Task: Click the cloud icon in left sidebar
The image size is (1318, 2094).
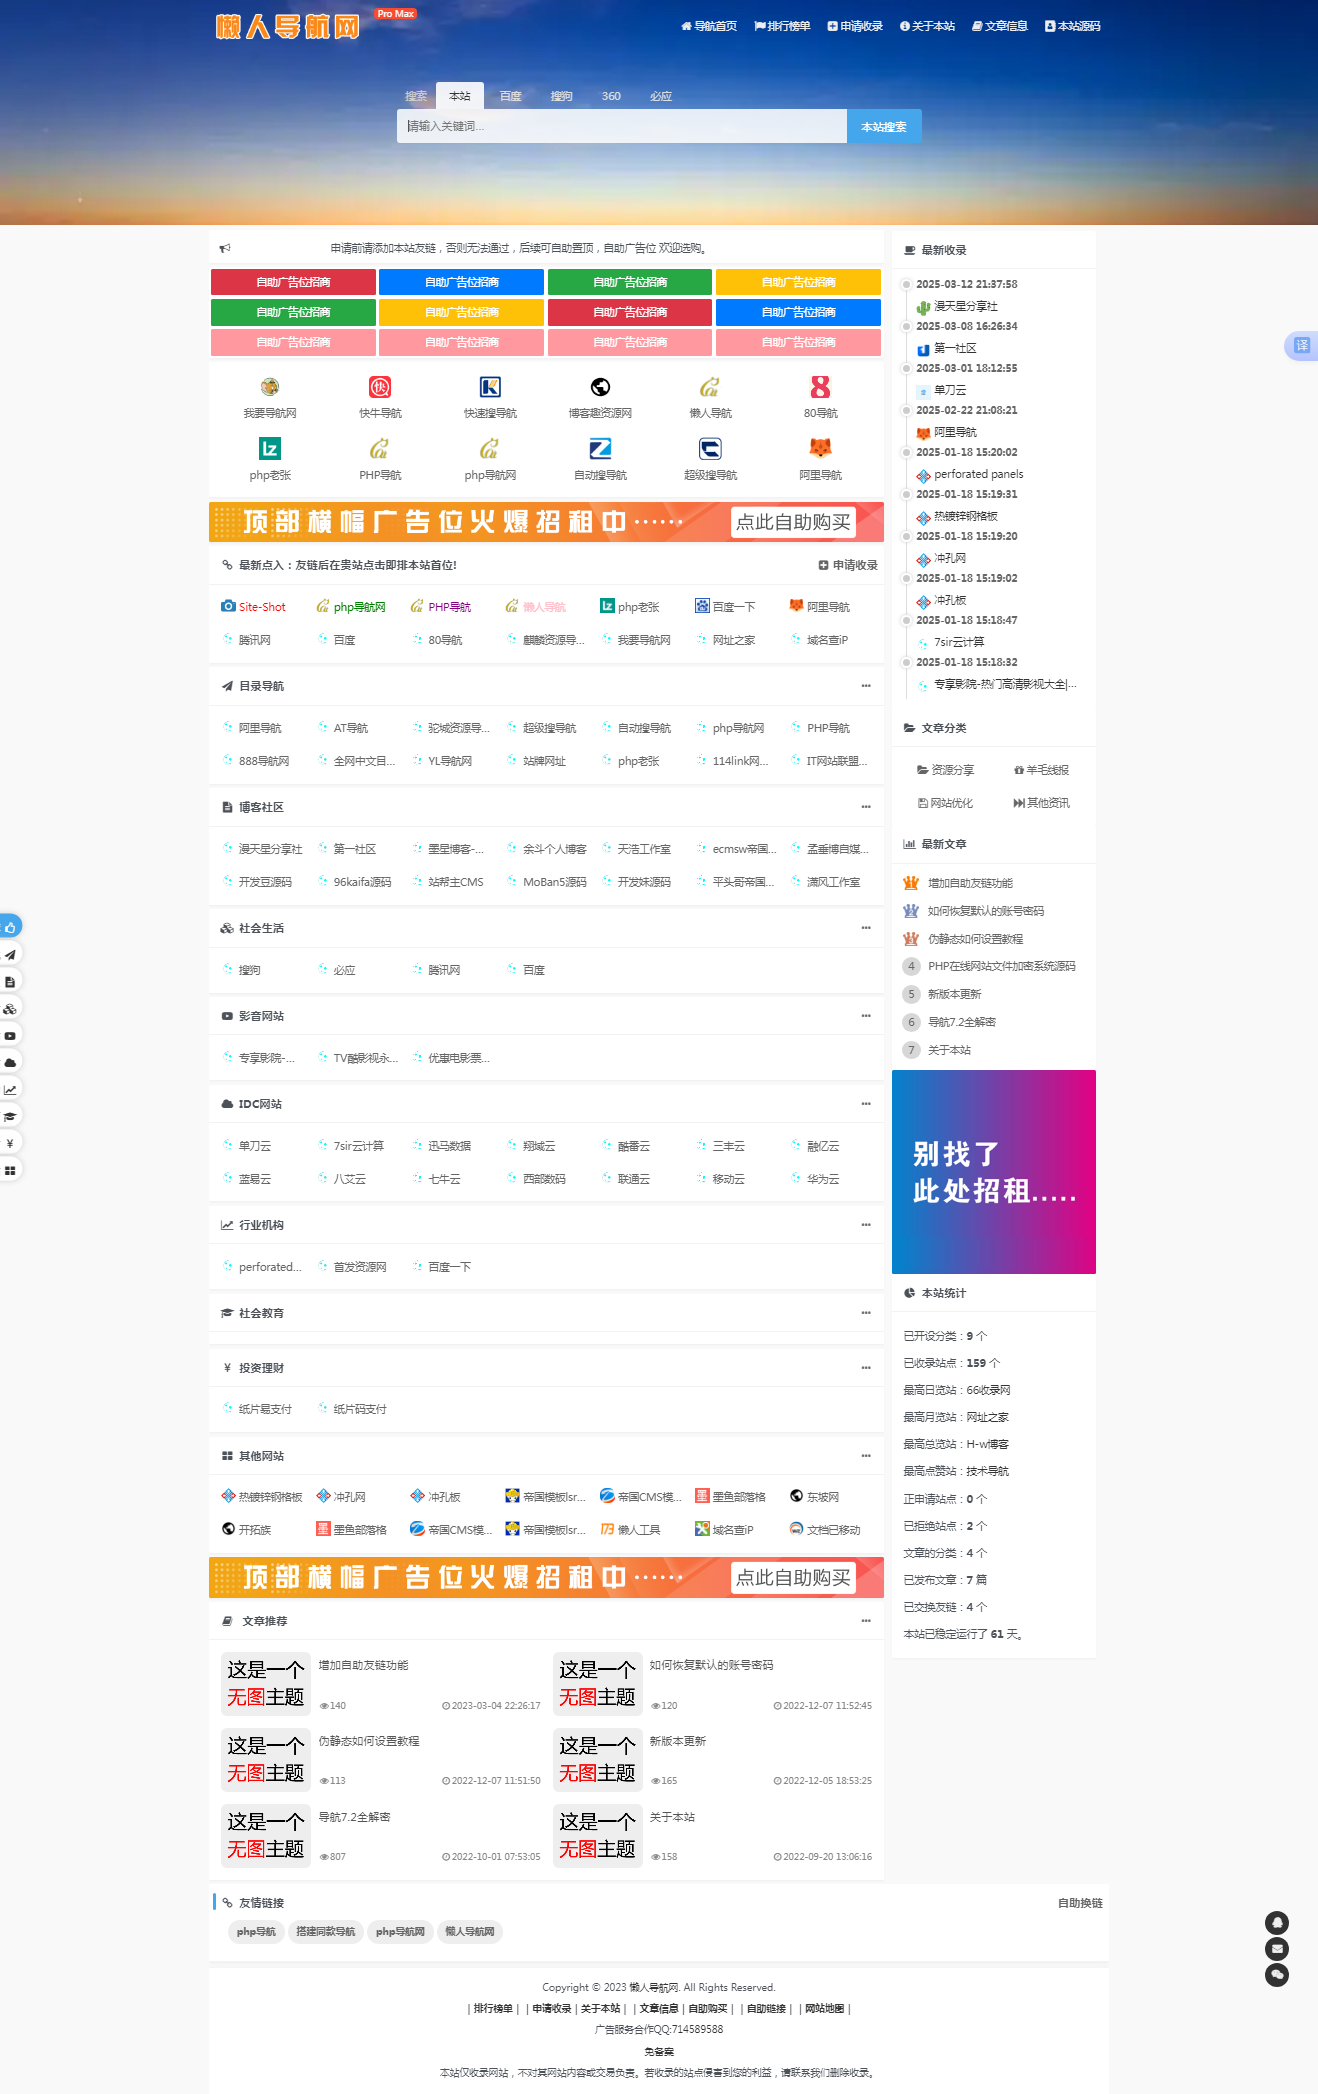Action: pos(10,1062)
